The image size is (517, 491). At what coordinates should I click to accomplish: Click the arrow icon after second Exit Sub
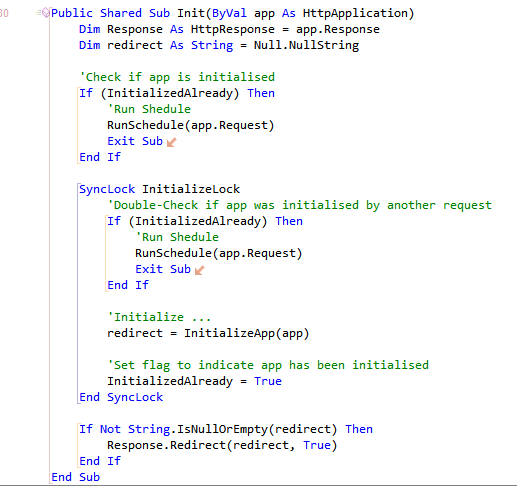point(199,270)
